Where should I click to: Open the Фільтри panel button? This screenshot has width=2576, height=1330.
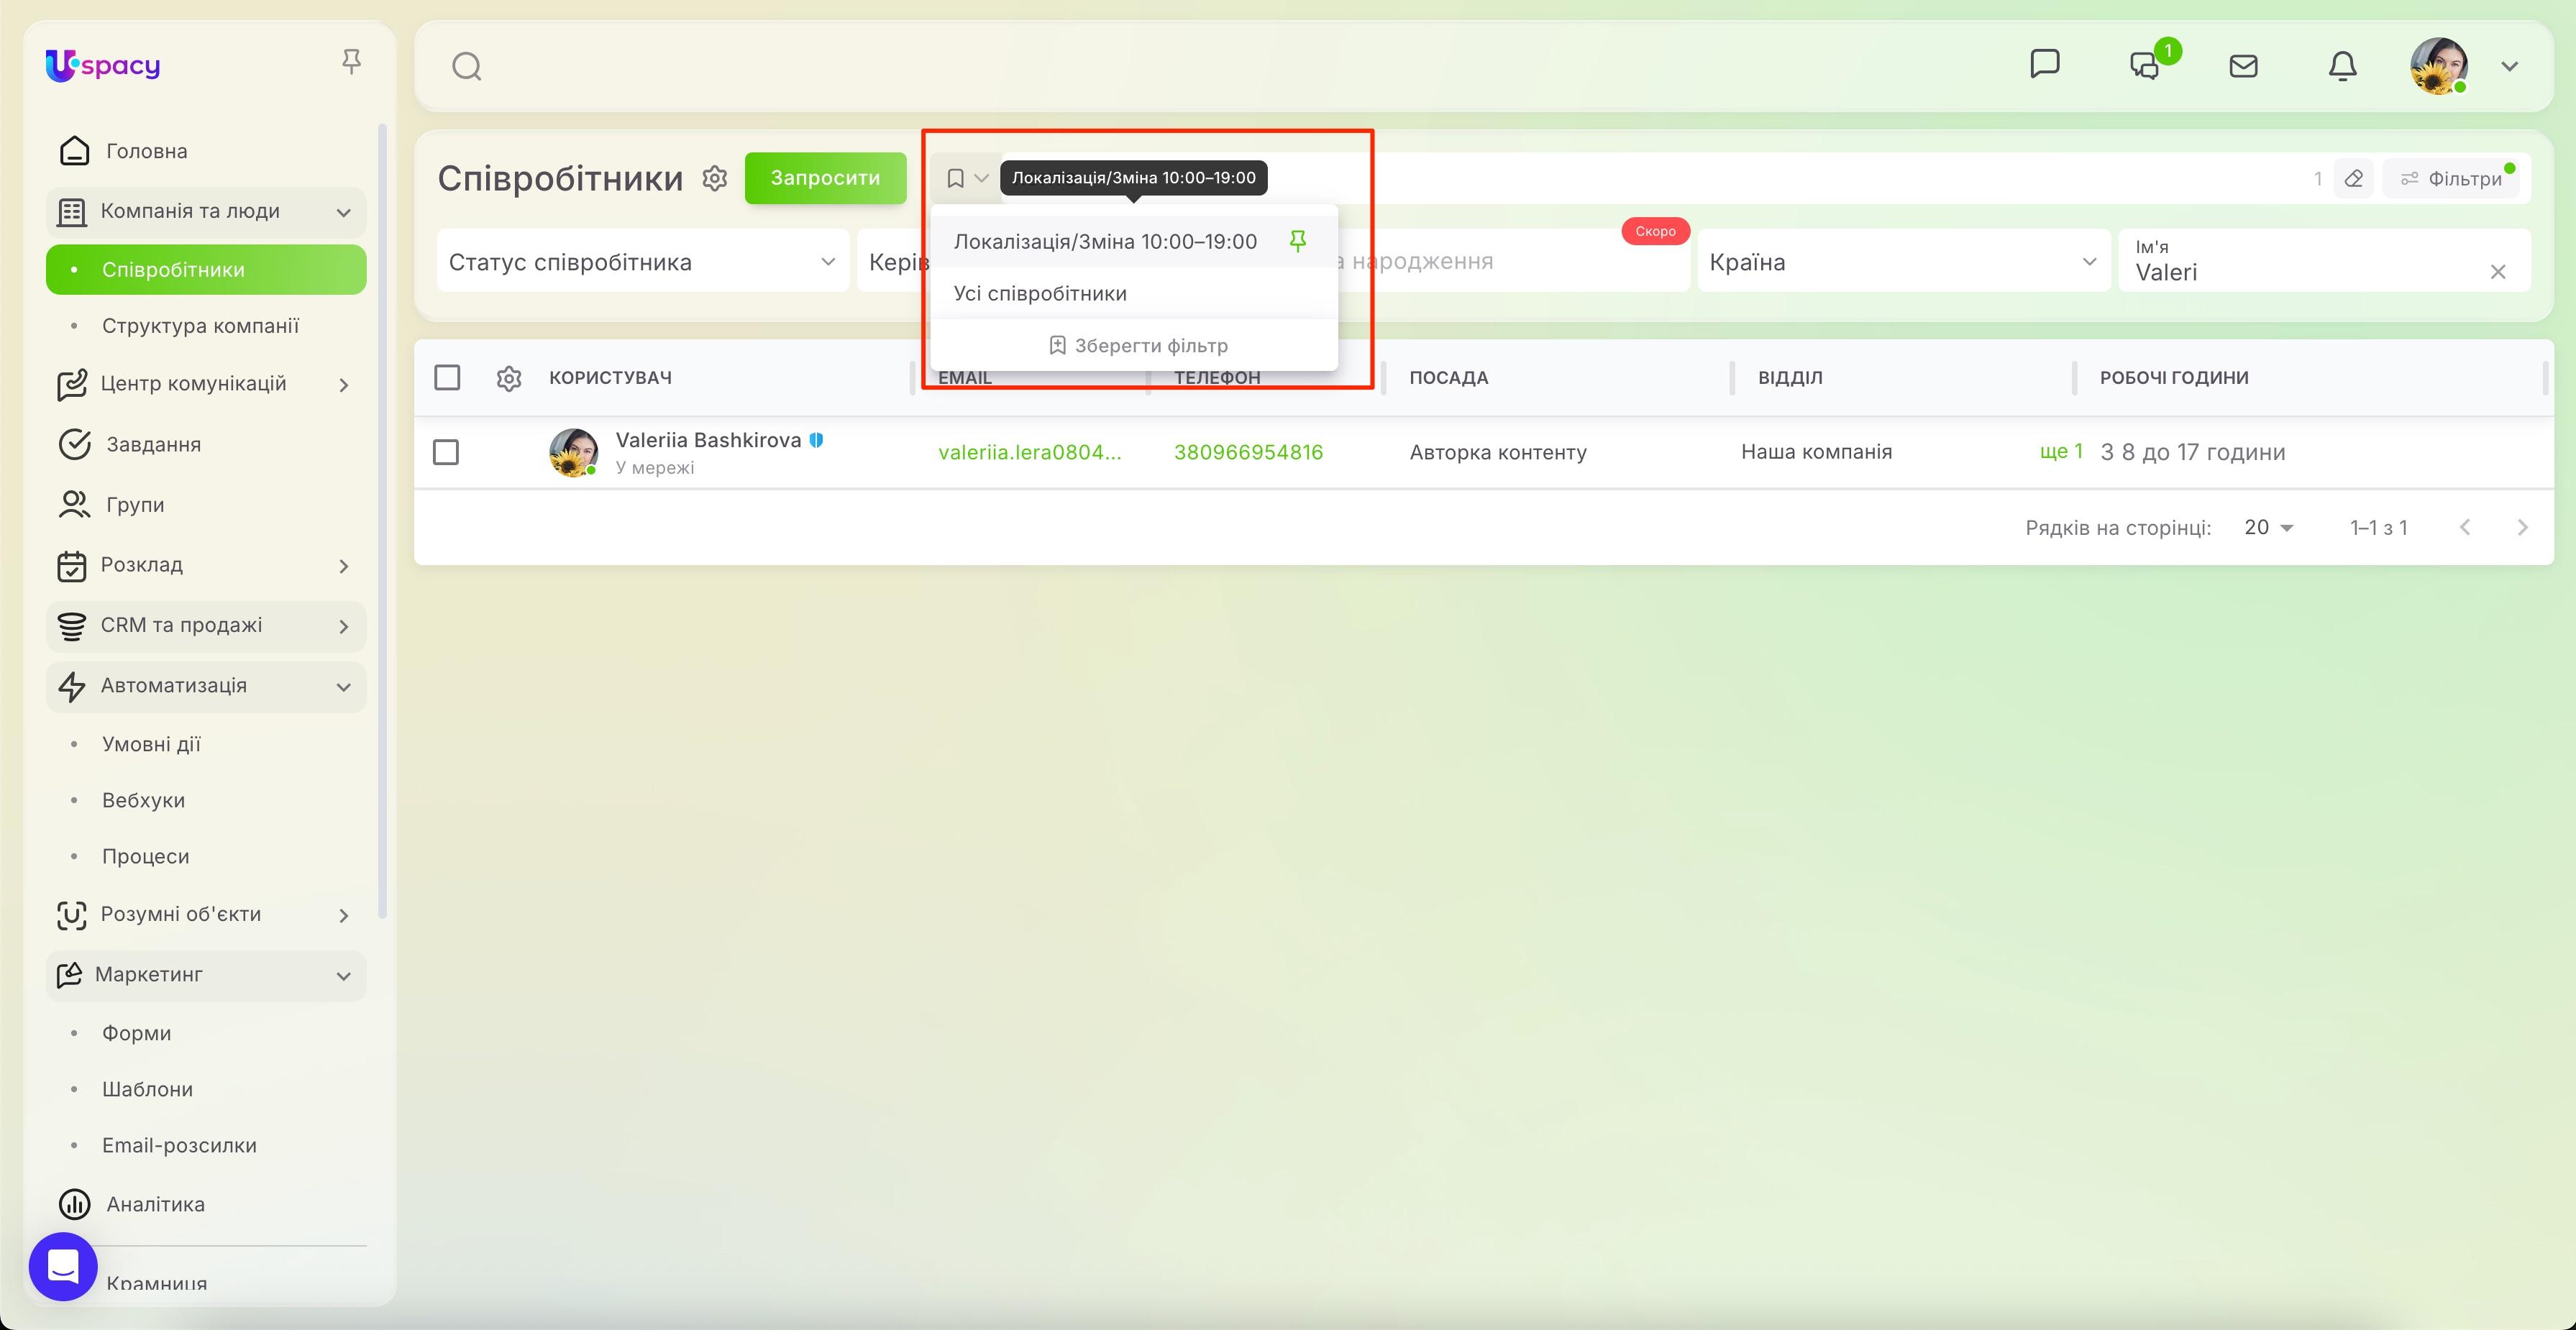(x=2452, y=178)
